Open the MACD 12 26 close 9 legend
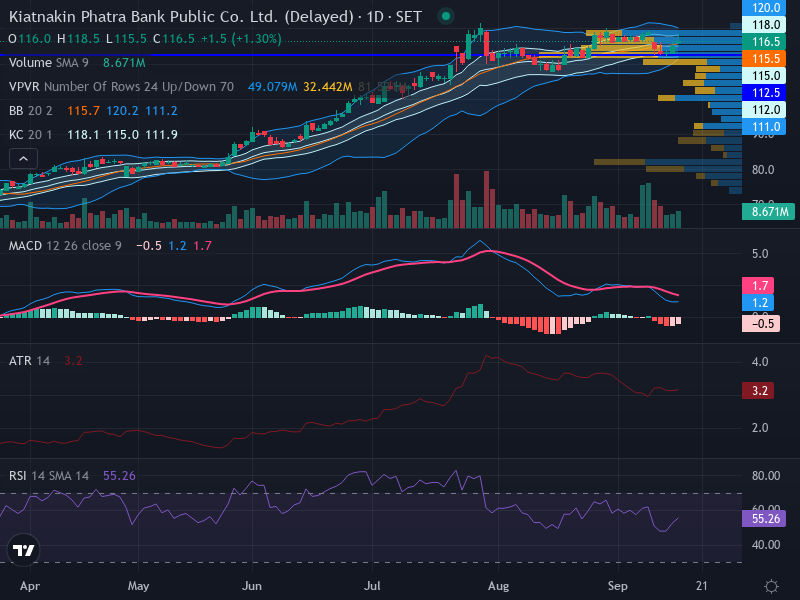The width and height of the screenshot is (800, 600). [65, 246]
